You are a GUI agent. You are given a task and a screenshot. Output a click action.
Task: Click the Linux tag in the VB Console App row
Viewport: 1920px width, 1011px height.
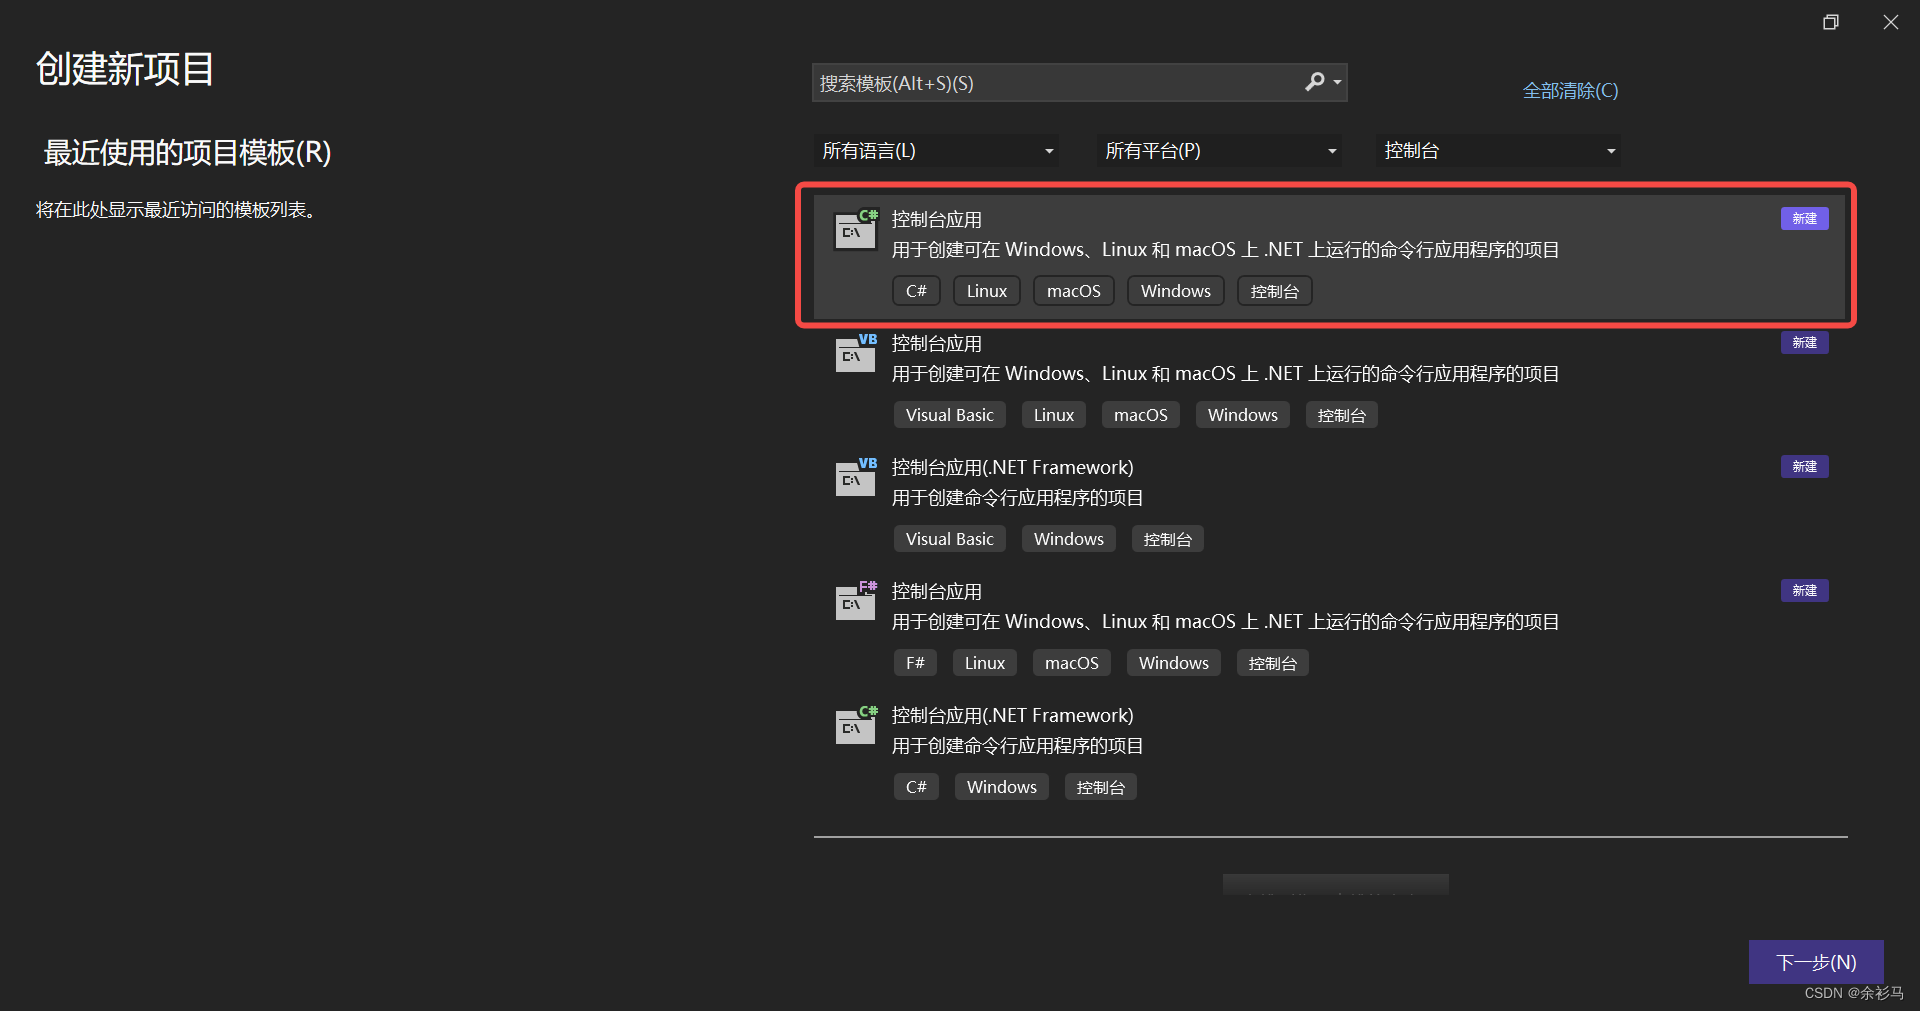coord(1054,415)
